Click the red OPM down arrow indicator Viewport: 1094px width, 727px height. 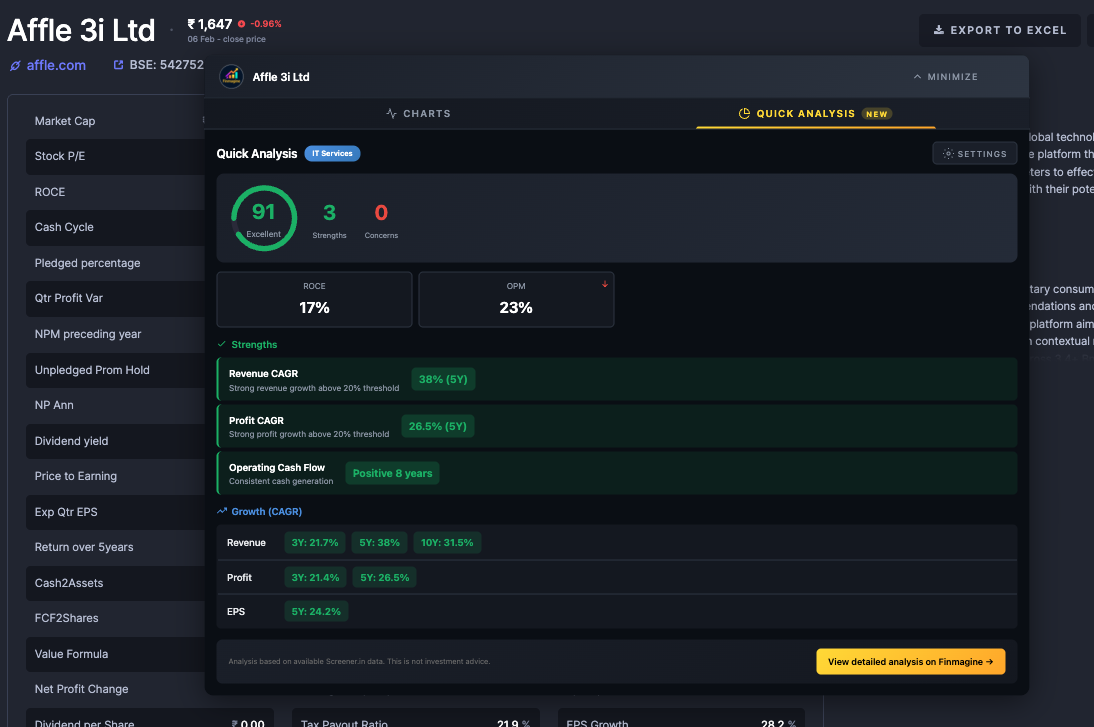click(x=604, y=285)
